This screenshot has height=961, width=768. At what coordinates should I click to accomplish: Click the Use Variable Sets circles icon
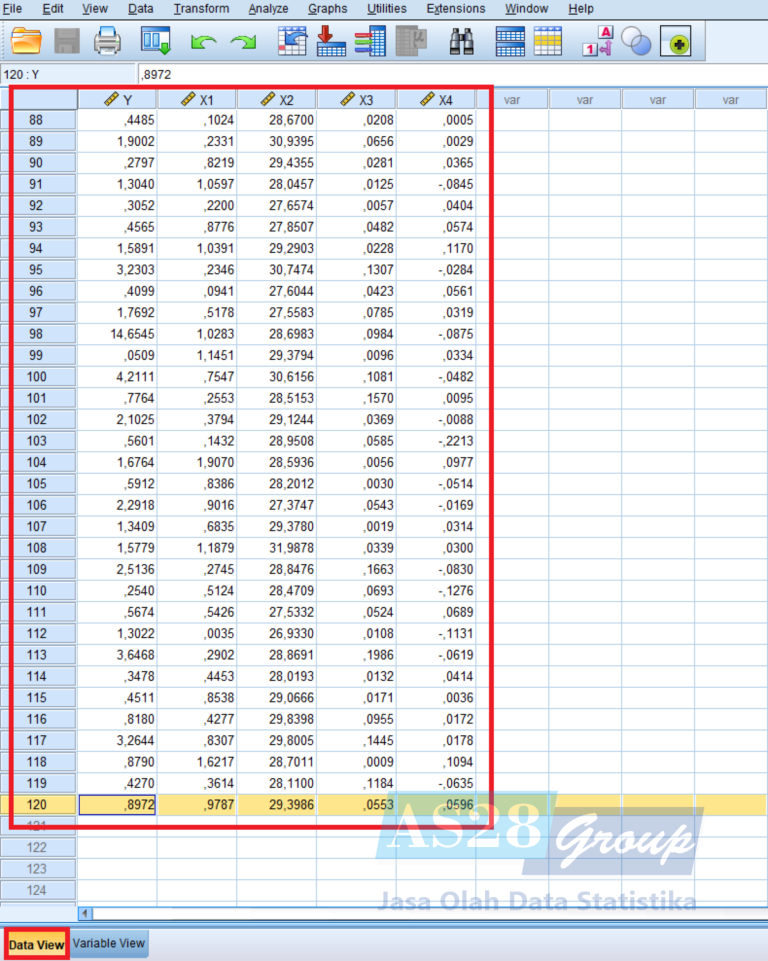tap(636, 42)
